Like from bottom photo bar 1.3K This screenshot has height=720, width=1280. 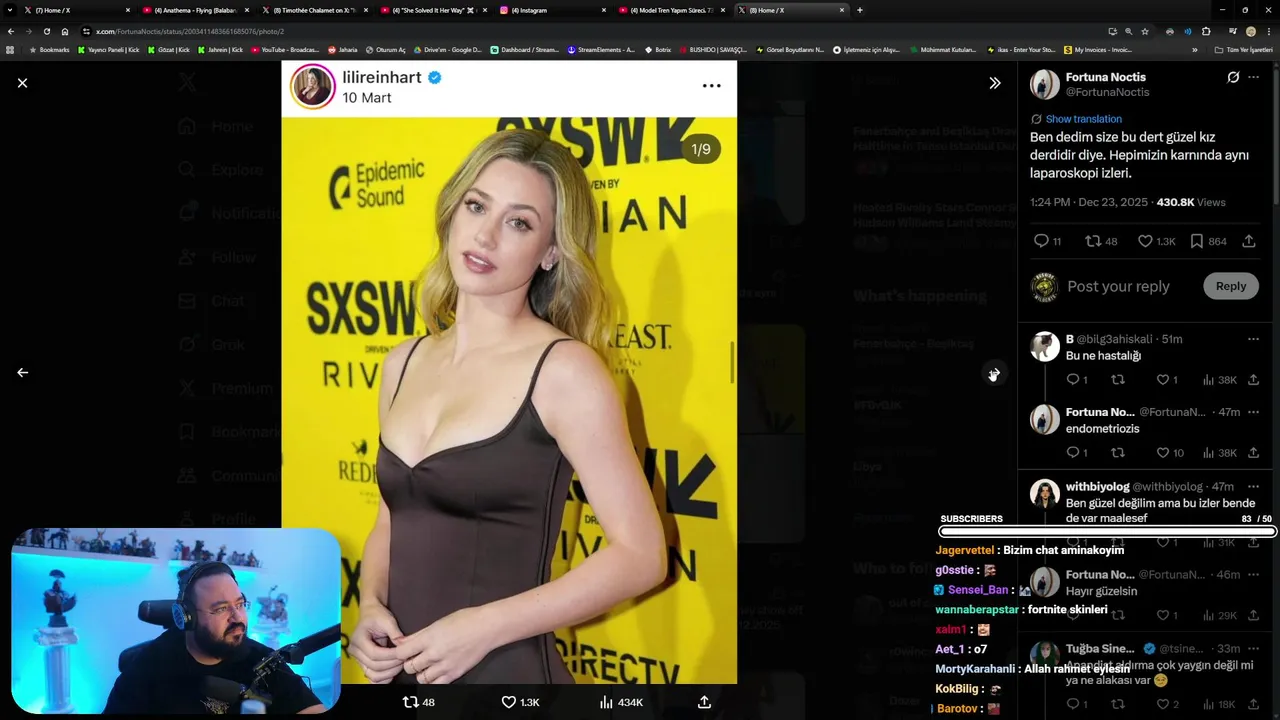(x=520, y=702)
